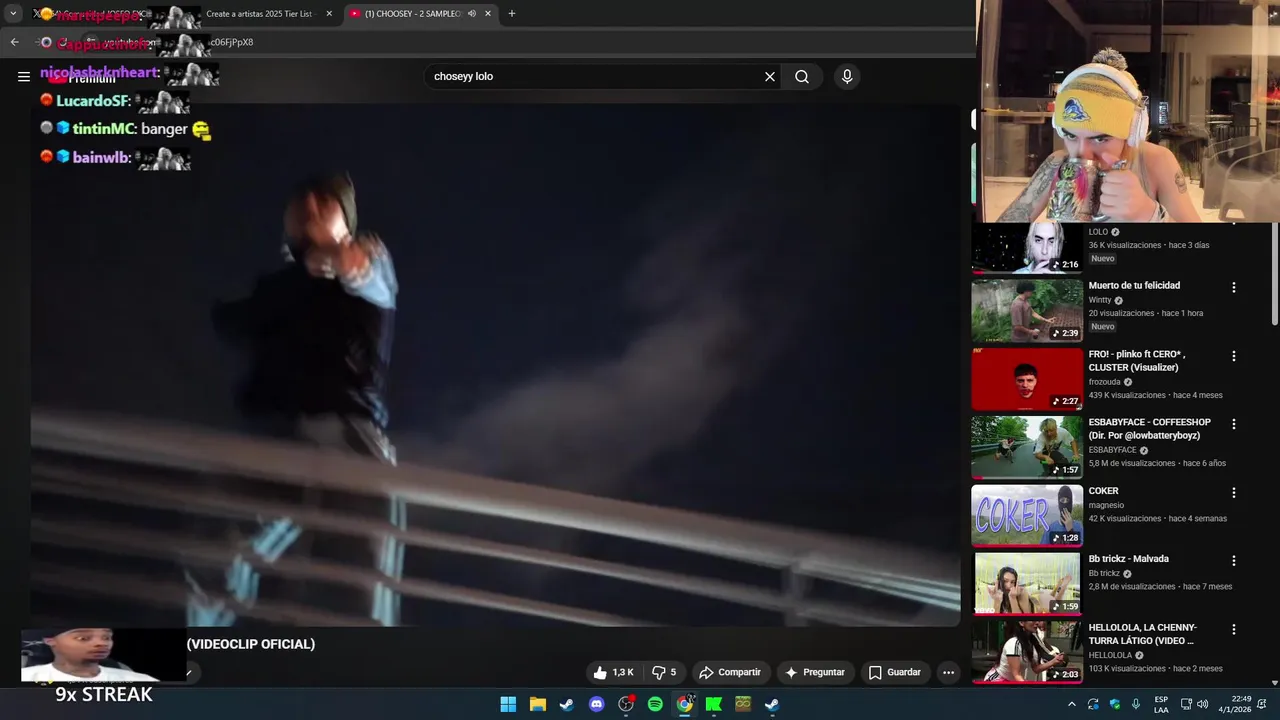Open the green Kick app in taskbar
Screen dimensions: 1280x720
tap(714, 704)
